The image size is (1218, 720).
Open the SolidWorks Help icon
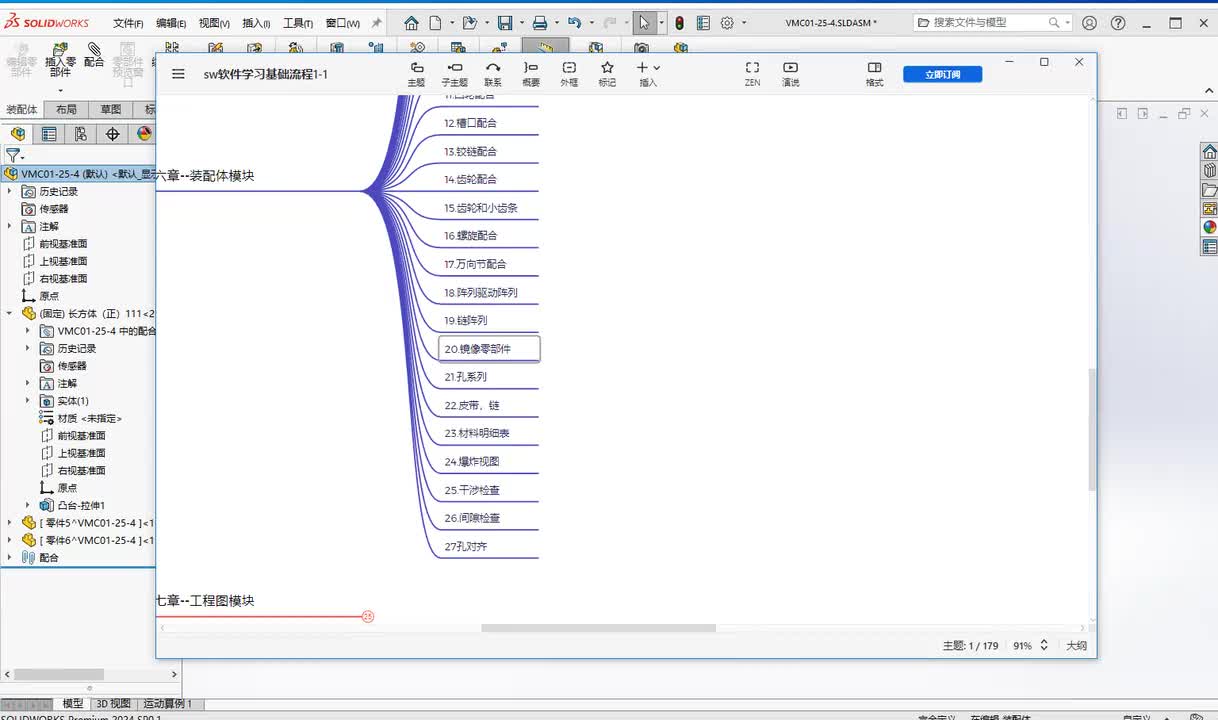tap(1118, 23)
